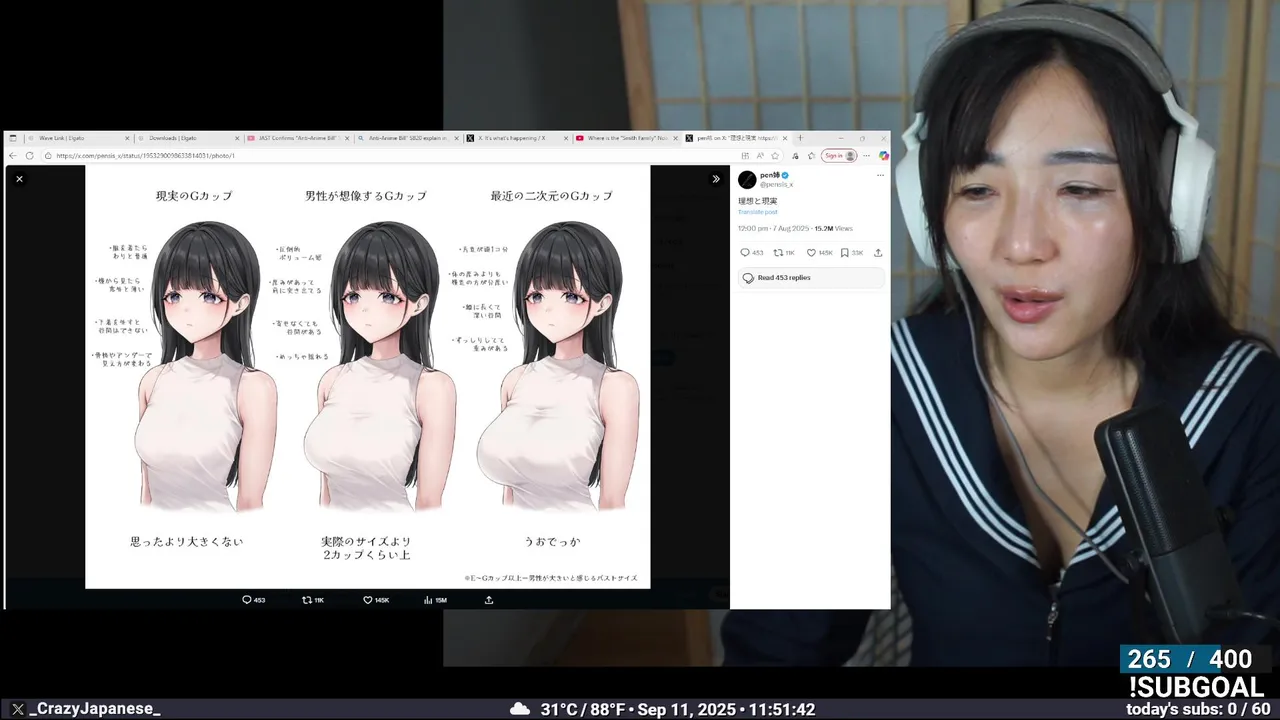The image size is (1280, 720).
Task: Collapse the post side panel with double-chevron
Action: click(x=716, y=179)
